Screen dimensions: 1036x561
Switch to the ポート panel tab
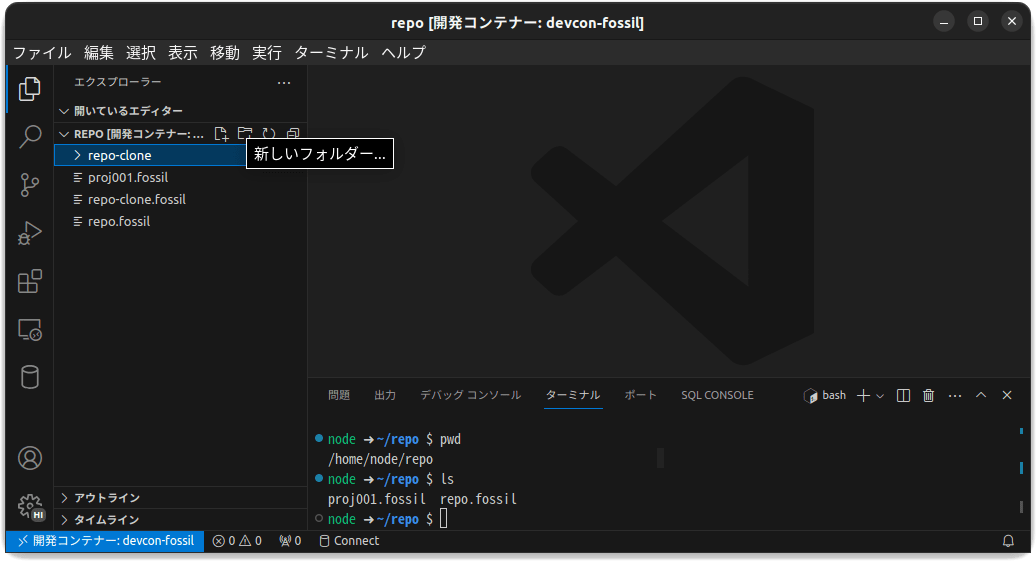[x=641, y=395]
